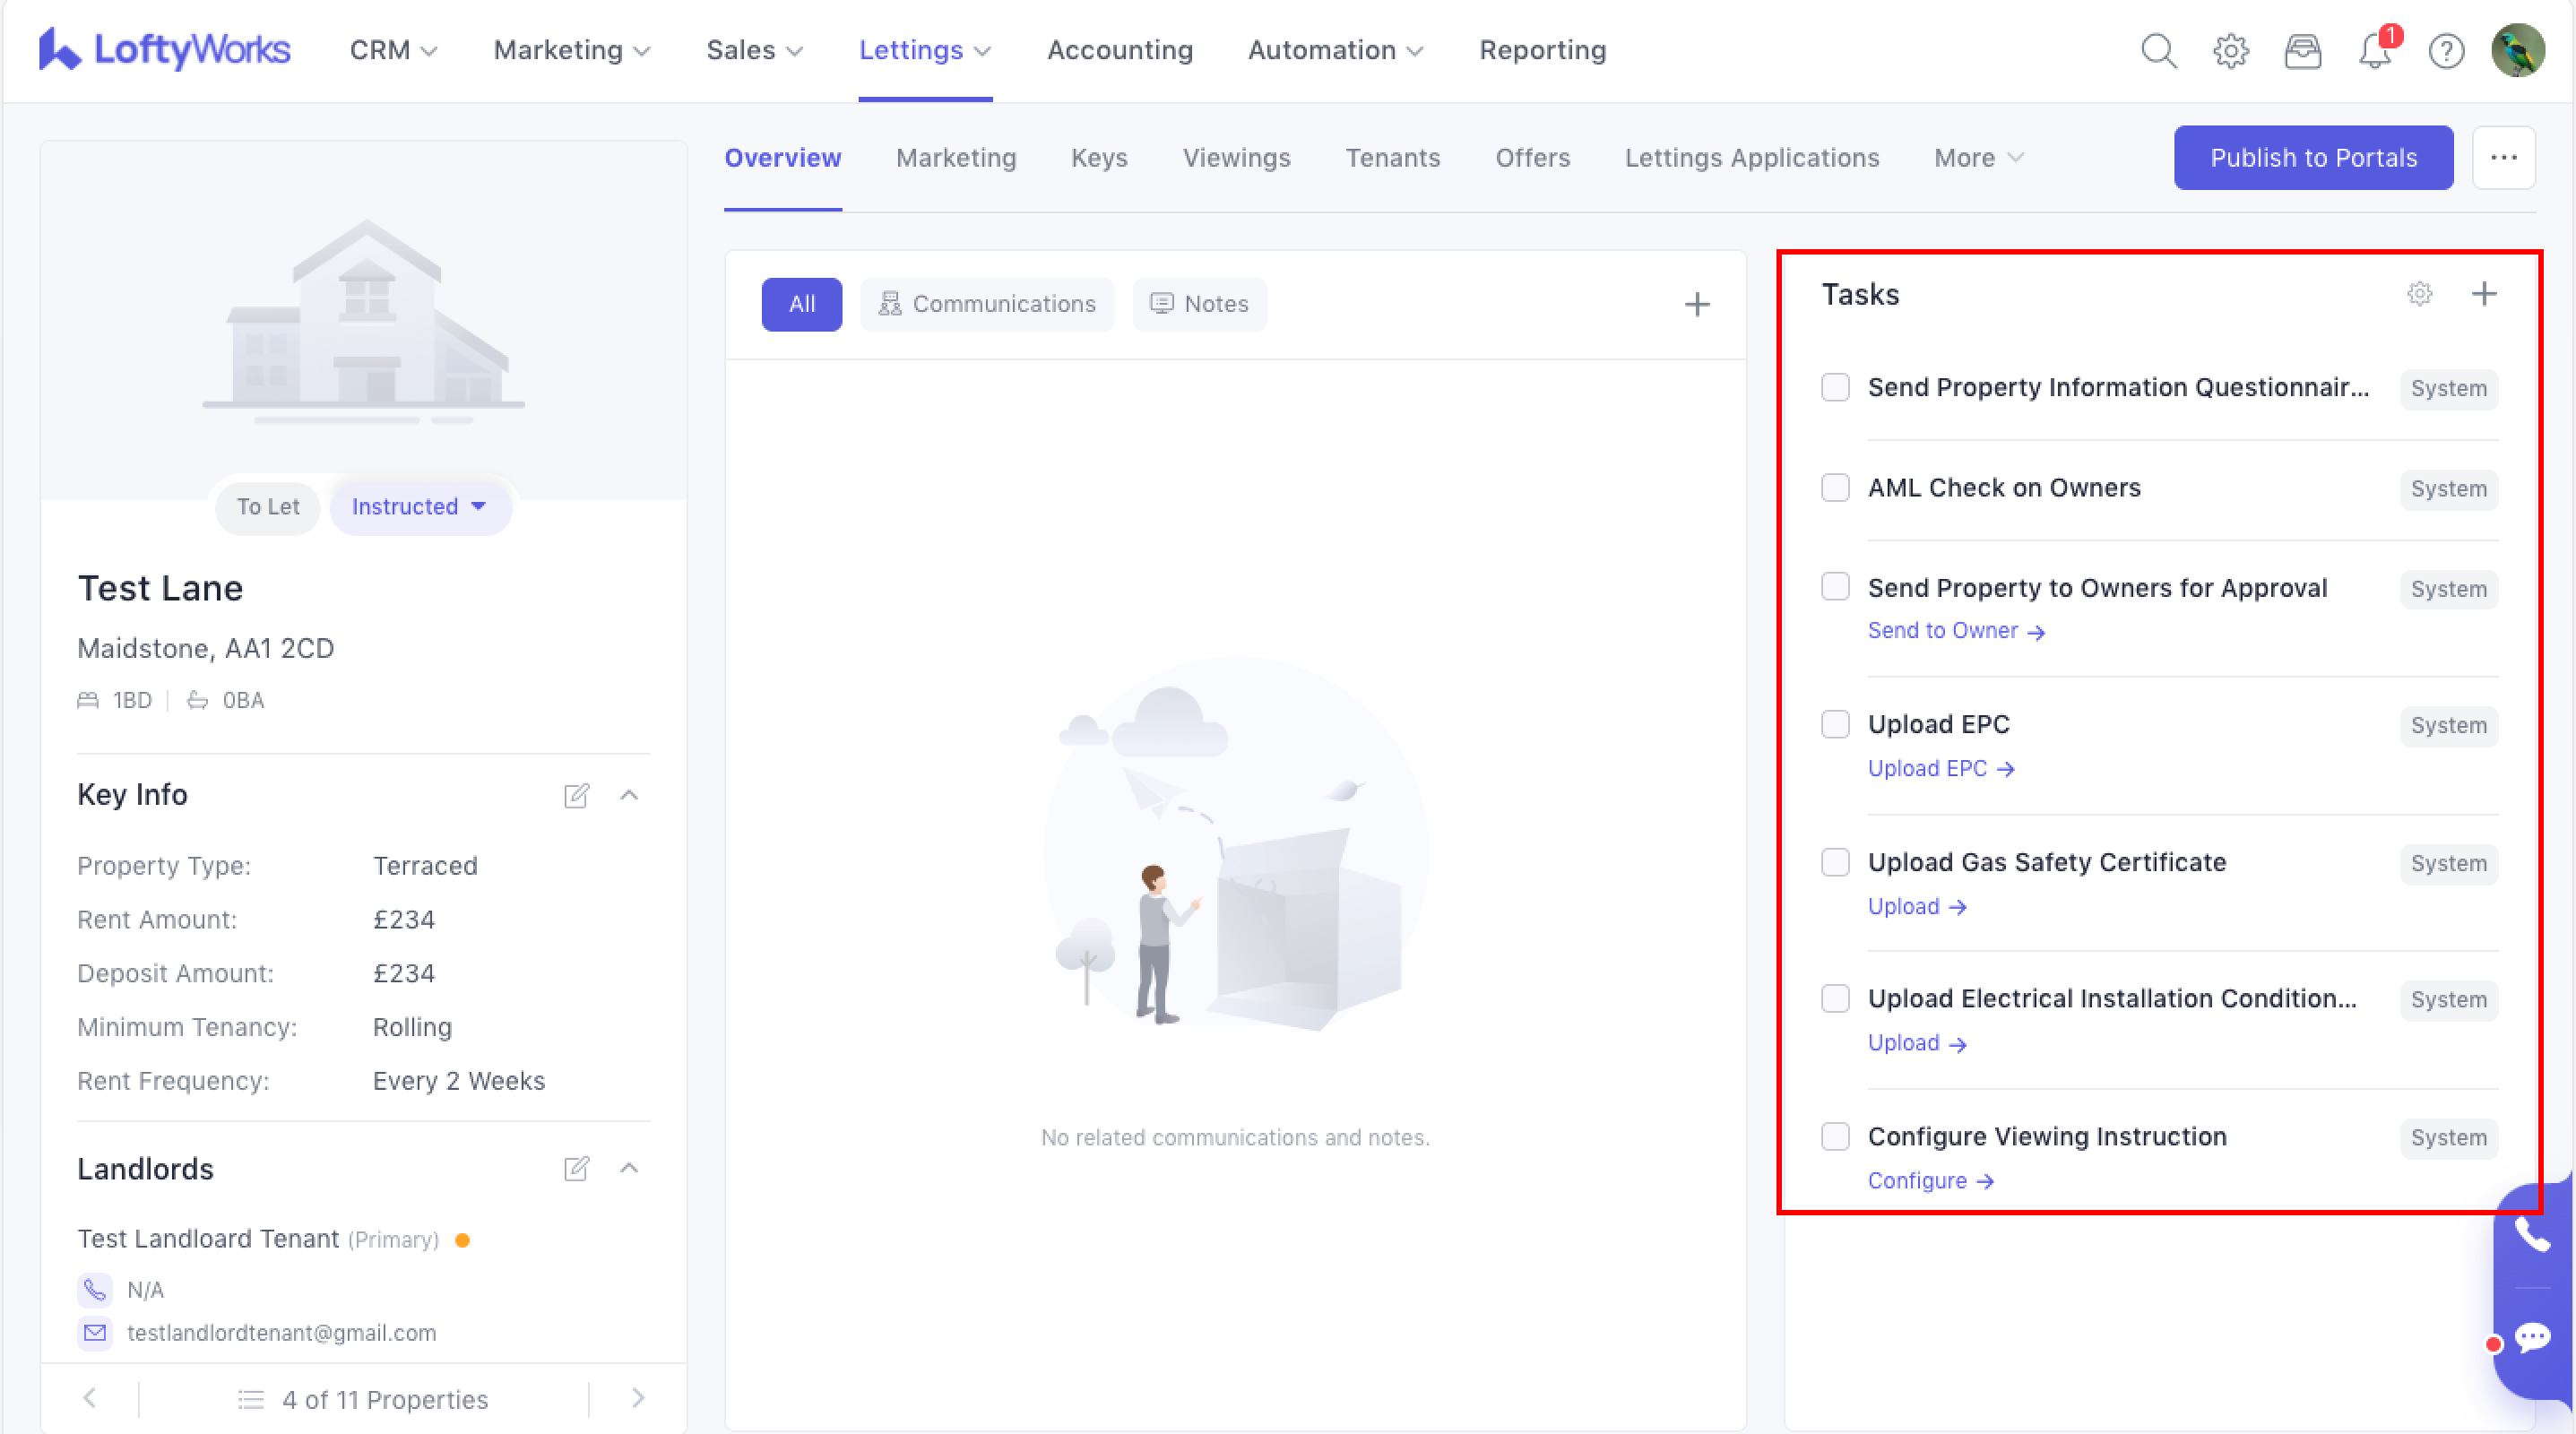Image resolution: width=2576 pixels, height=1434 pixels.
Task: Mark Configure Viewing Instruction task complete
Action: (1835, 1136)
